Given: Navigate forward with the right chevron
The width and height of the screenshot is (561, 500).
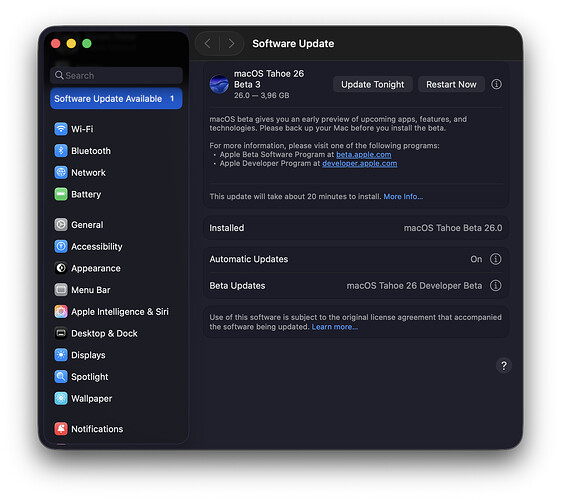Looking at the screenshot, I should pyautogui.click(x=231, y=44).
